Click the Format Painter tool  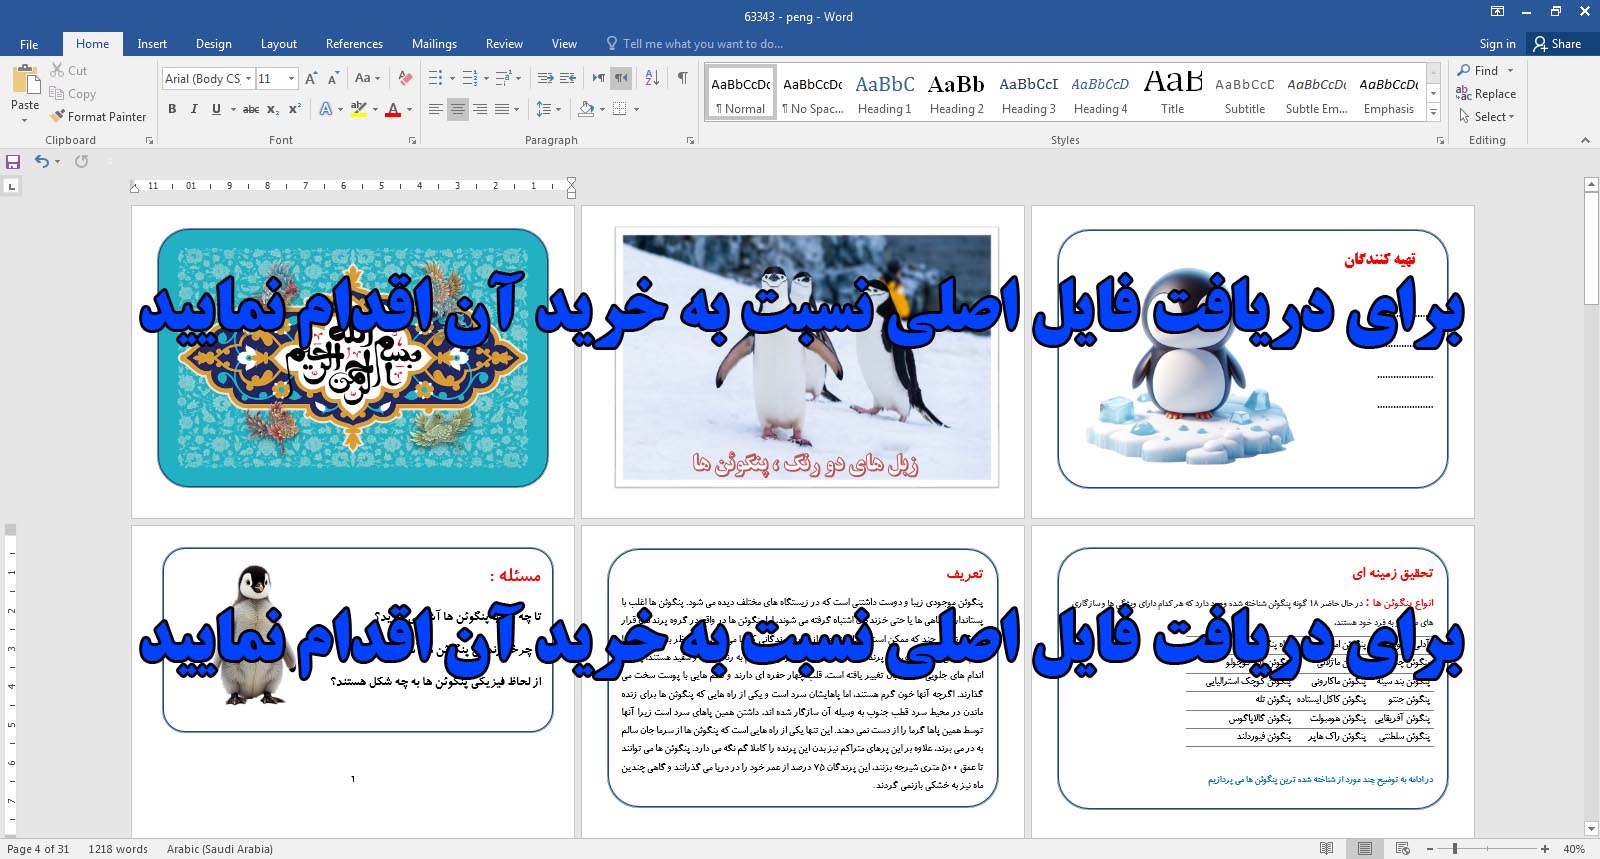coord(98,117)
